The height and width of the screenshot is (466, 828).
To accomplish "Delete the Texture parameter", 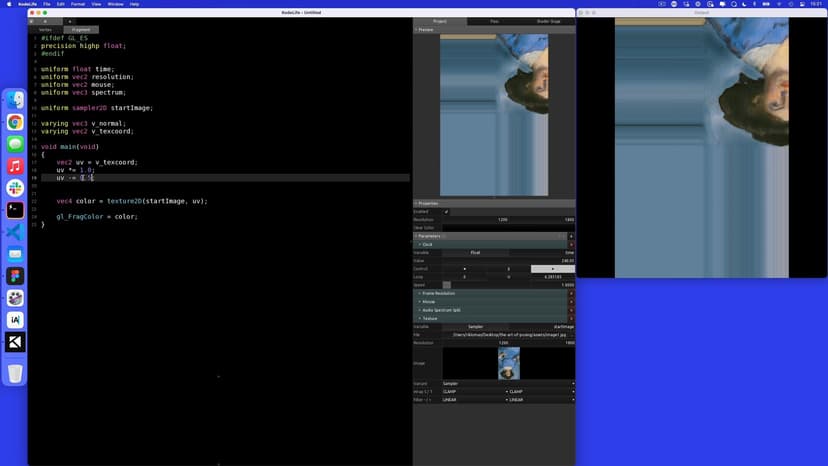I will coord(571,318).
